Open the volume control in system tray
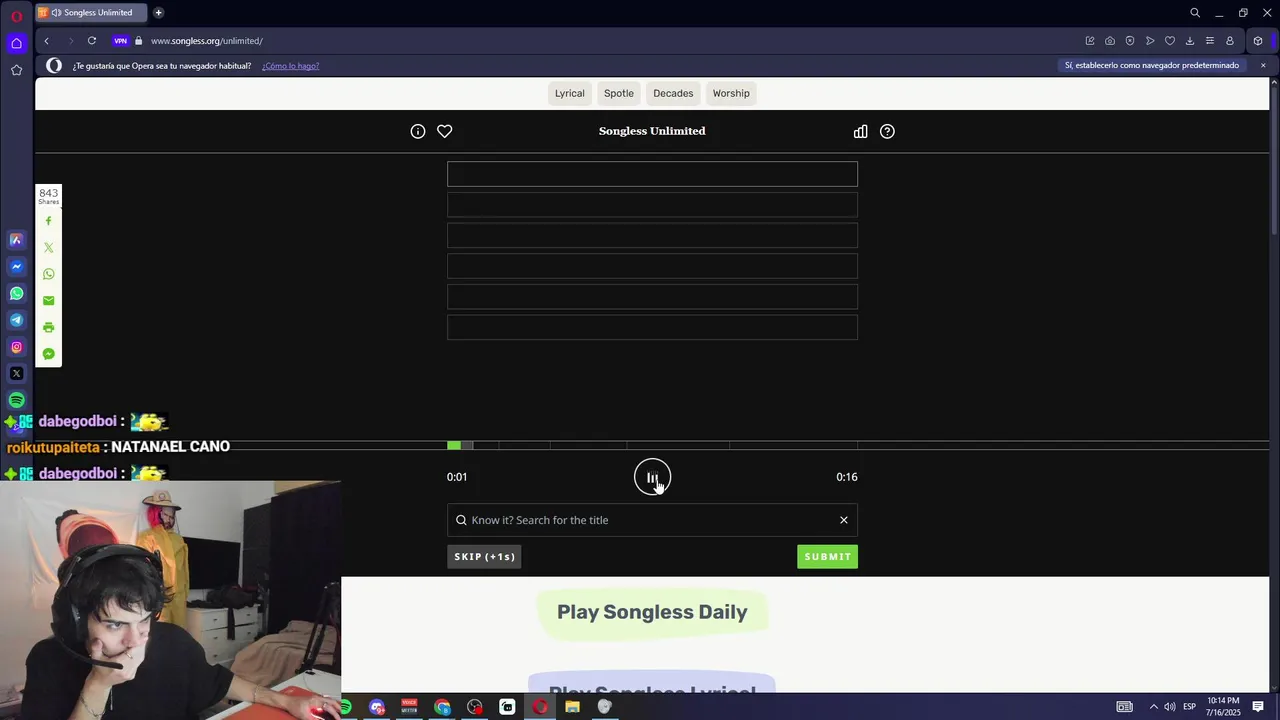 click(x=1170, y=707)
